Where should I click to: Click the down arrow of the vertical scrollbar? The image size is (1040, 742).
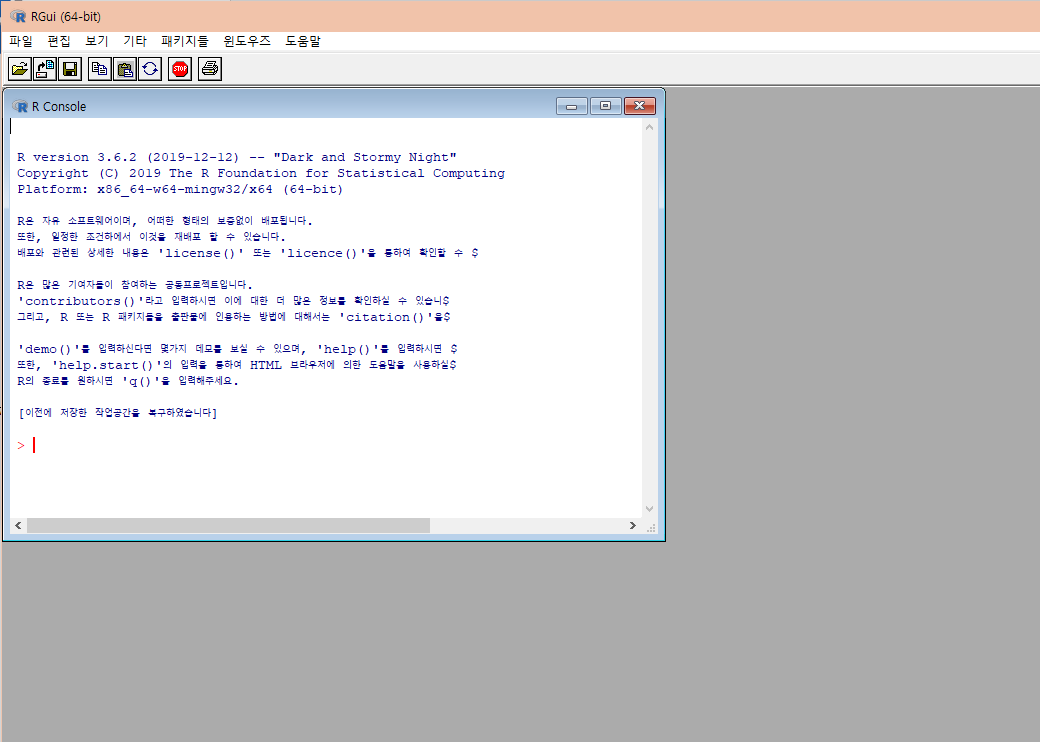[x=649, y=508]
